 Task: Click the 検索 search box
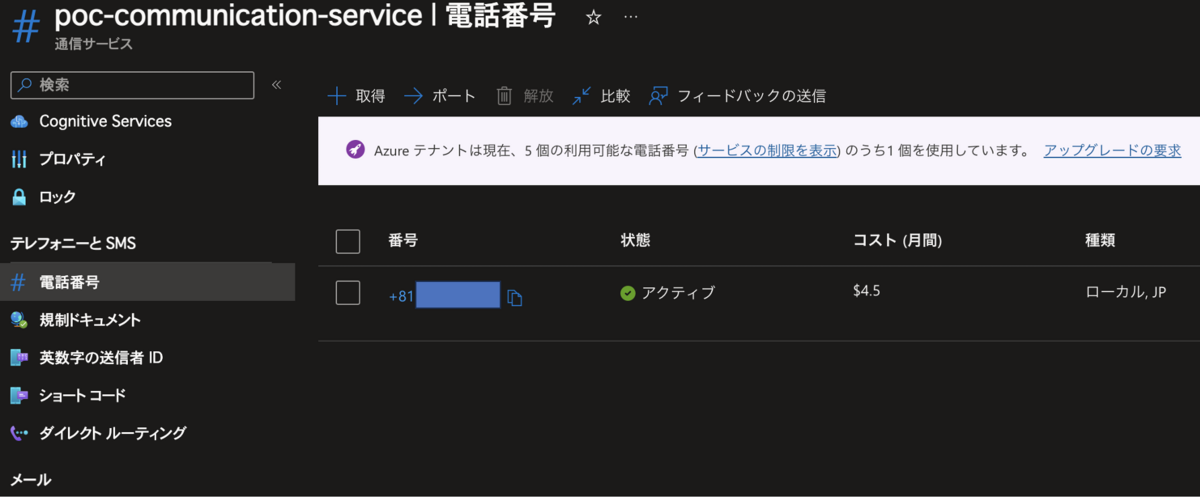[132, 85]
